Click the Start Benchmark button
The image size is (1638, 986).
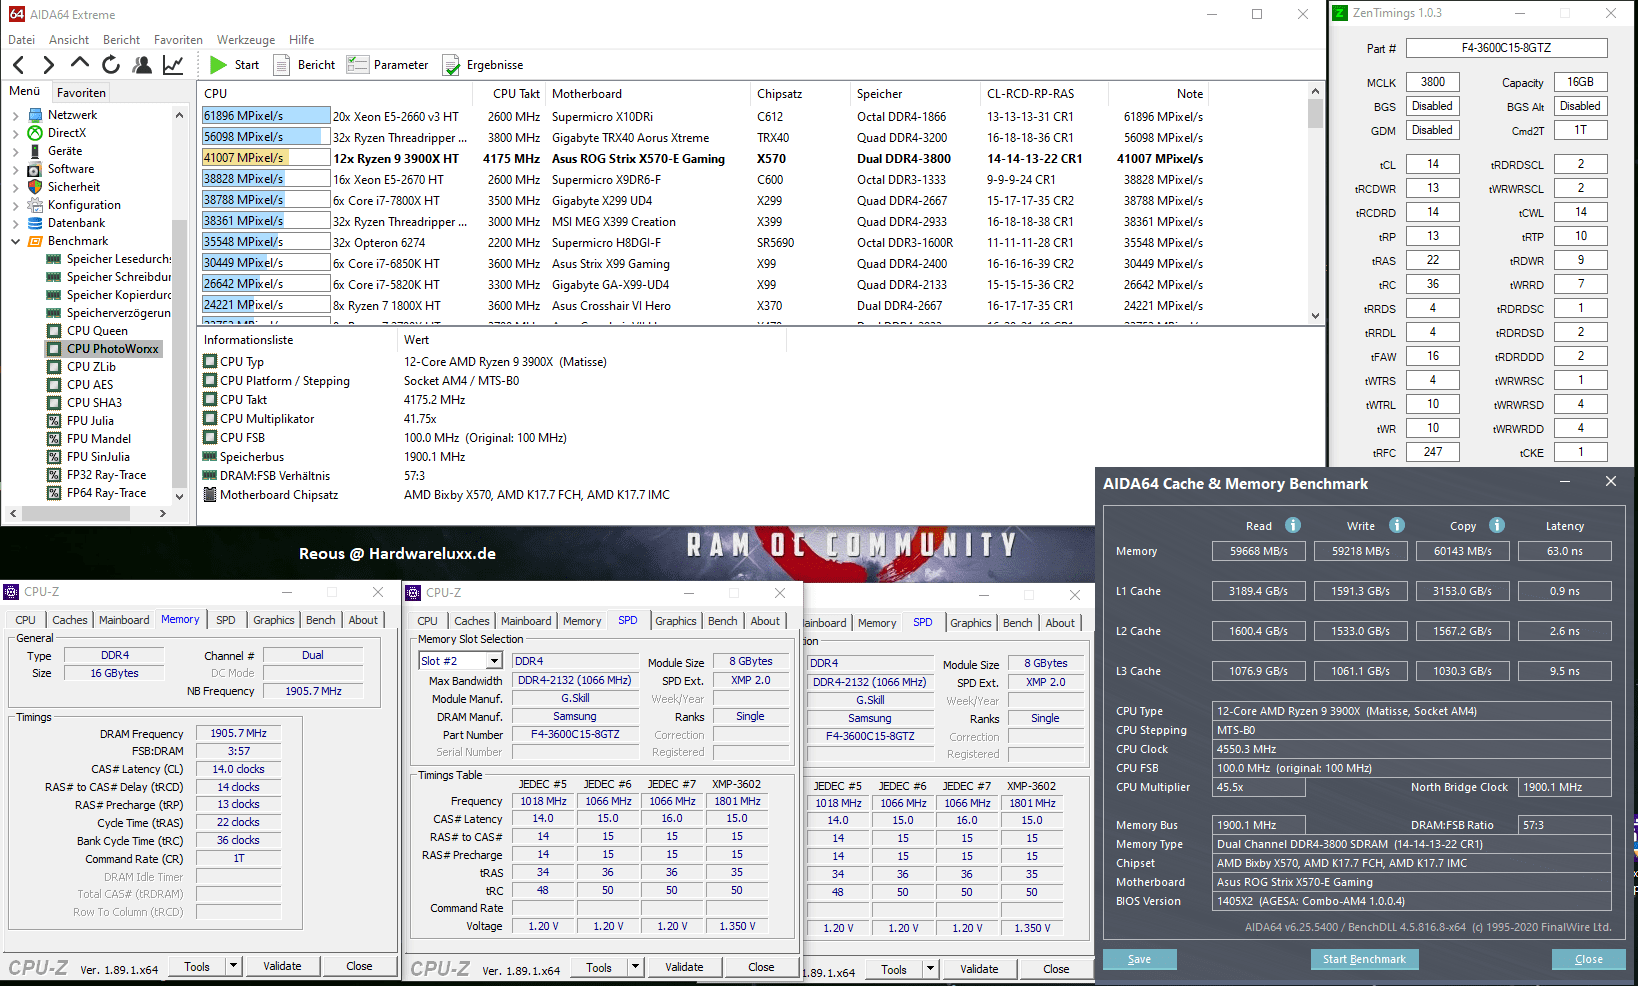point(1364,959)
